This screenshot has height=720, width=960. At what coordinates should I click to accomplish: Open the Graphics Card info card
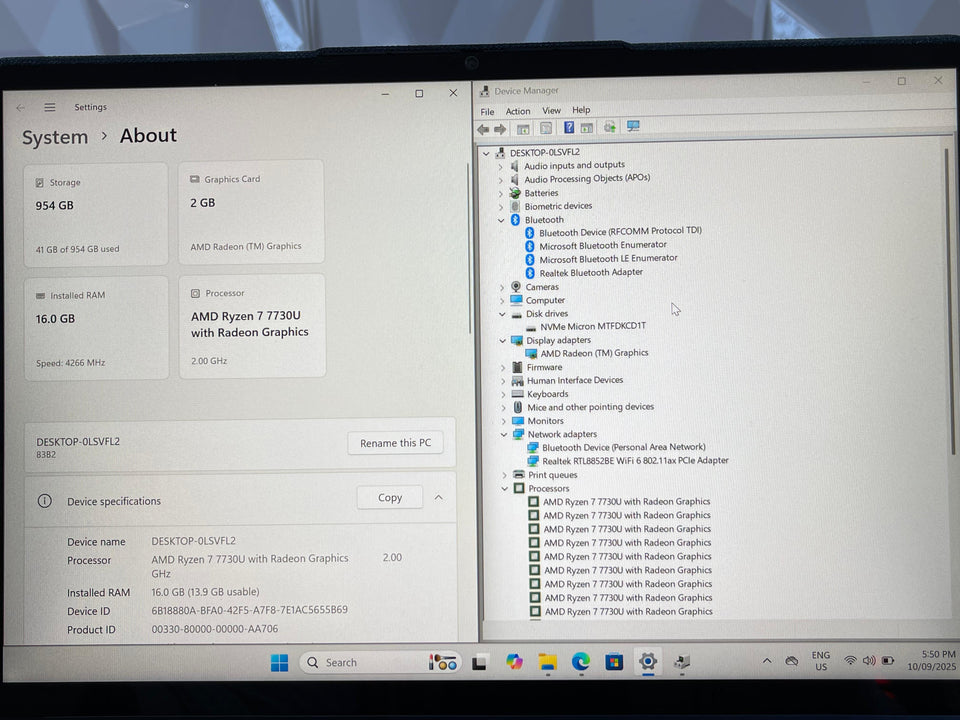(x=251, y=212)
